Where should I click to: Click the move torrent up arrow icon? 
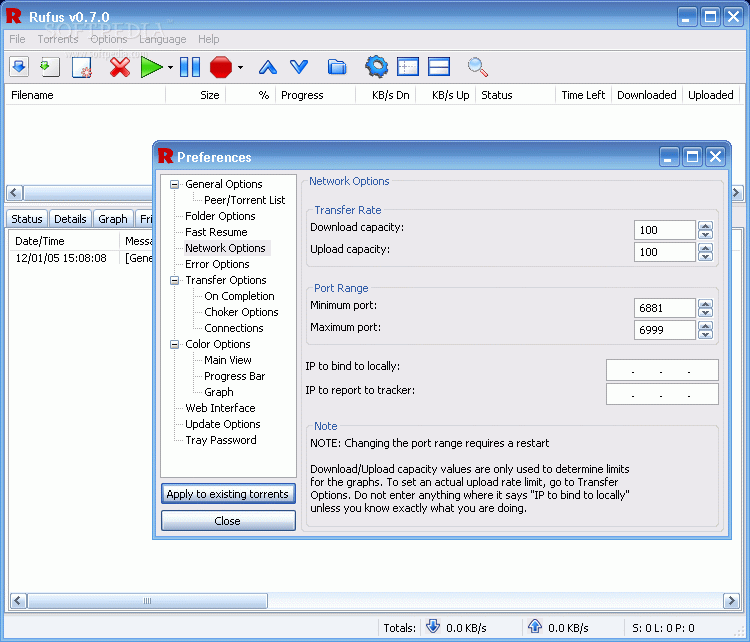pyautogui.click(x=268, y=66)
